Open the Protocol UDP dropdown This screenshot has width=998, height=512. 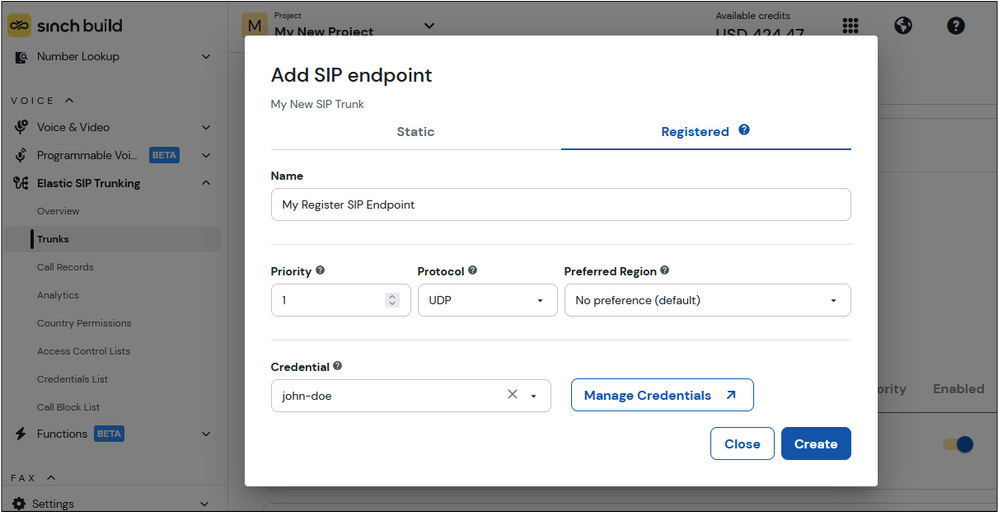[488, 300]
